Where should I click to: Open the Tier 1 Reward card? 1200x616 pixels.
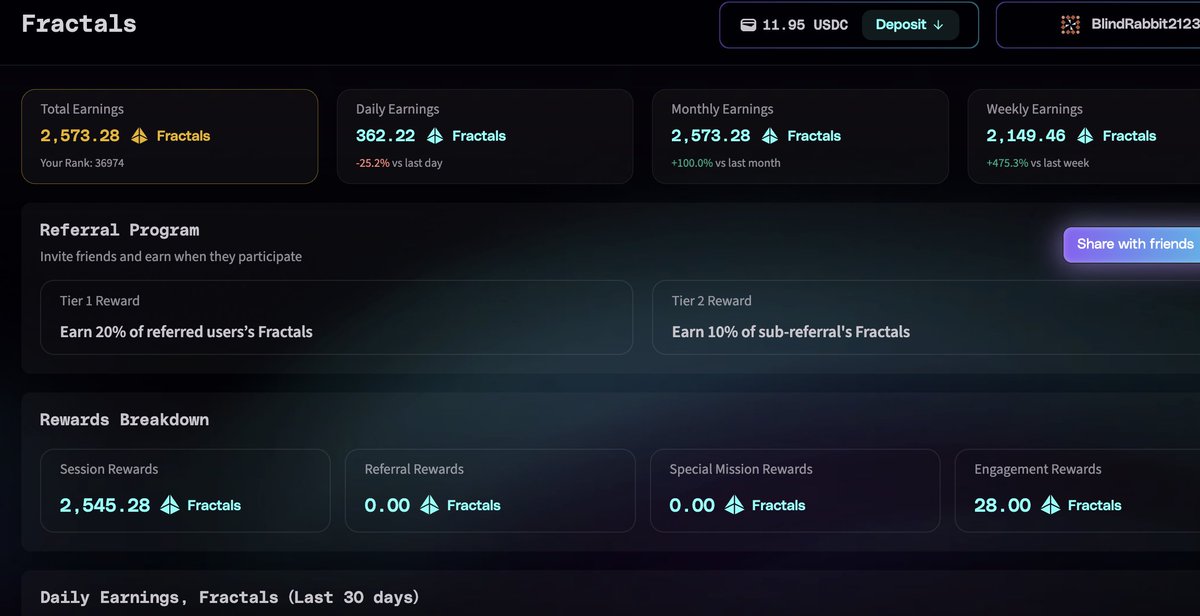coord(336,317)
